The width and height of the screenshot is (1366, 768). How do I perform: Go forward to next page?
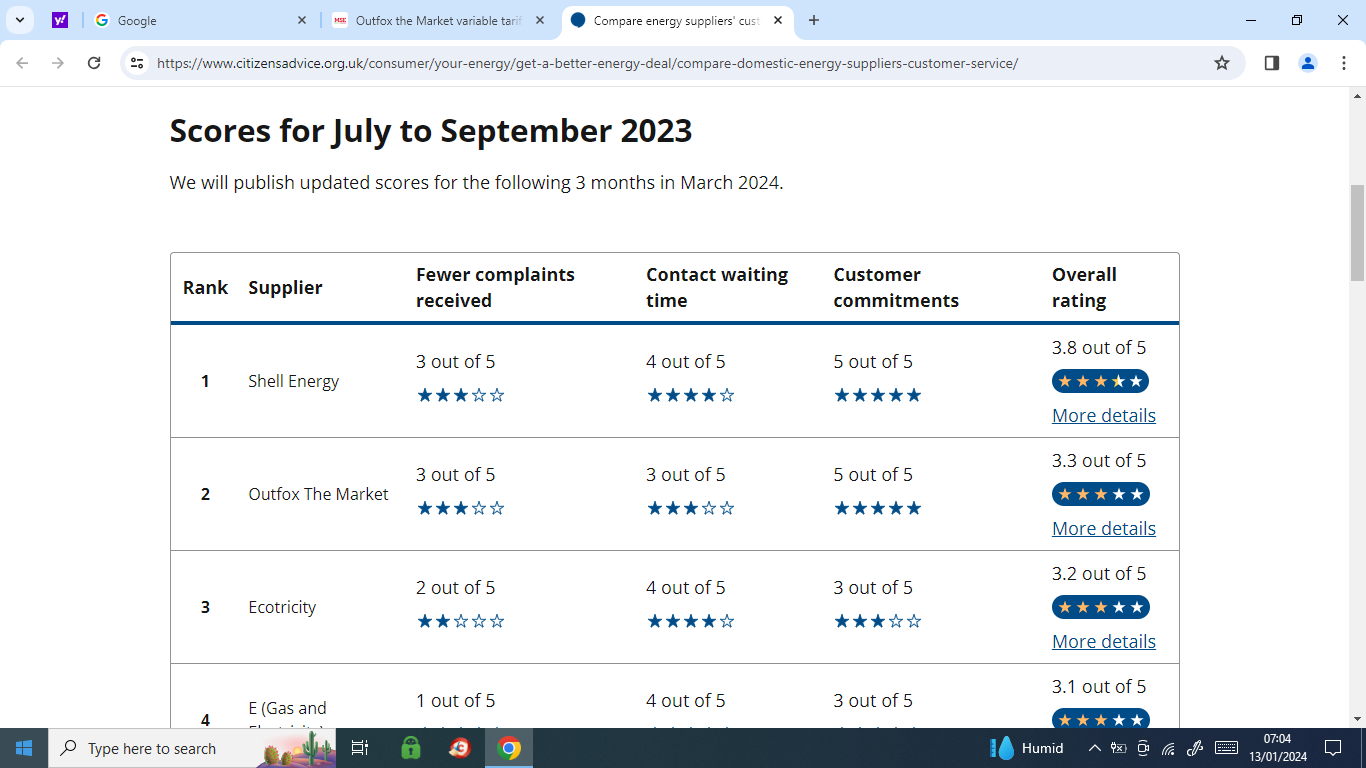(x=58, y=63)
